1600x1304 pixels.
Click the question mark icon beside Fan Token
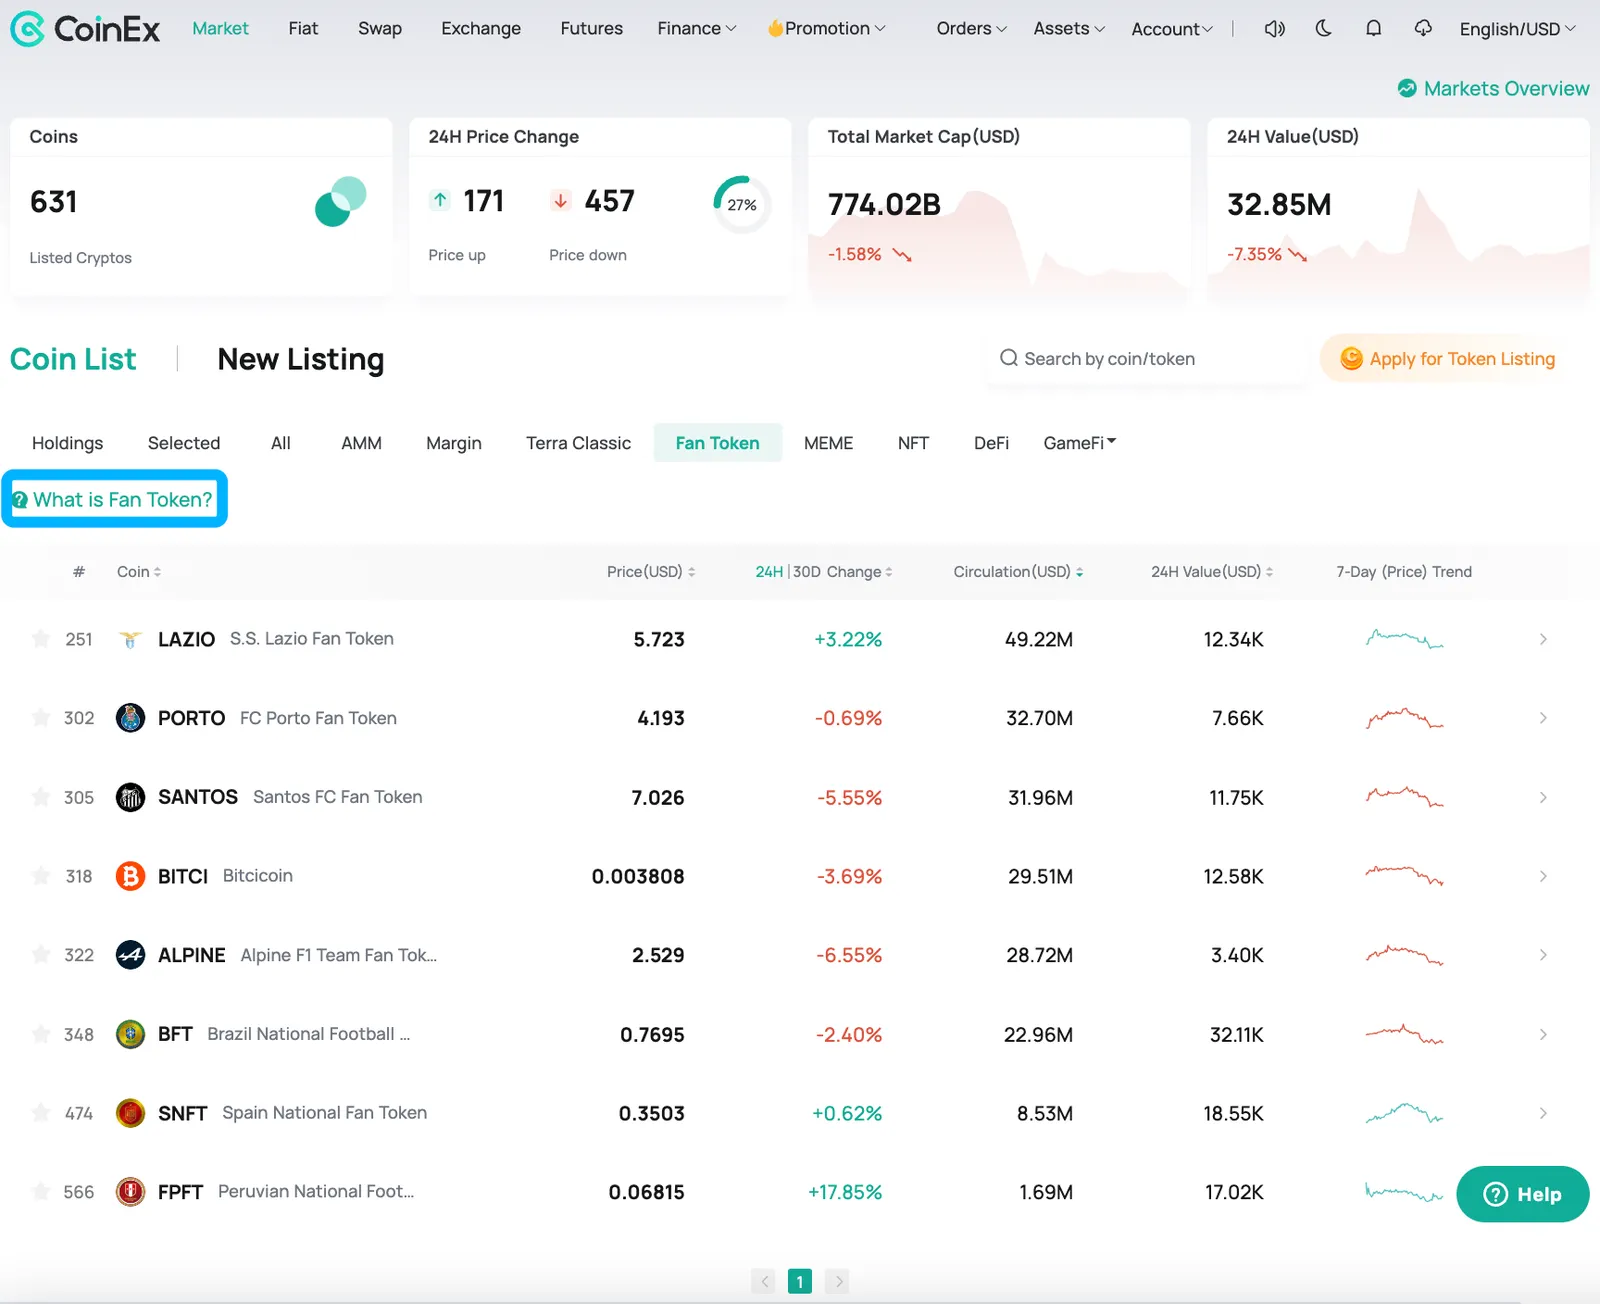[x=20, y=500]
